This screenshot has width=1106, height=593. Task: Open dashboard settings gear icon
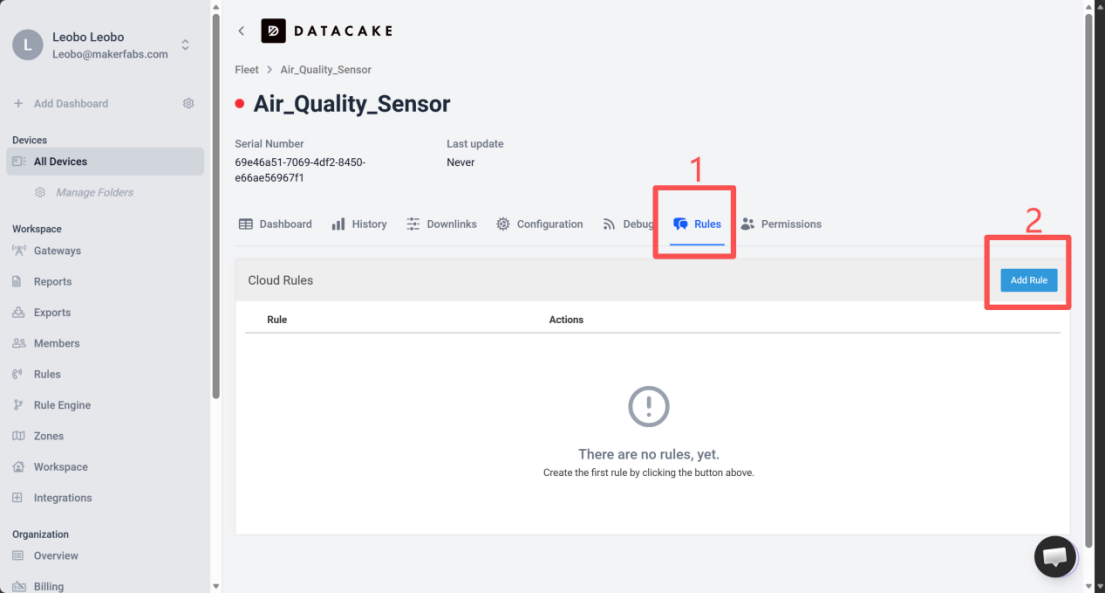pos(188,104)
